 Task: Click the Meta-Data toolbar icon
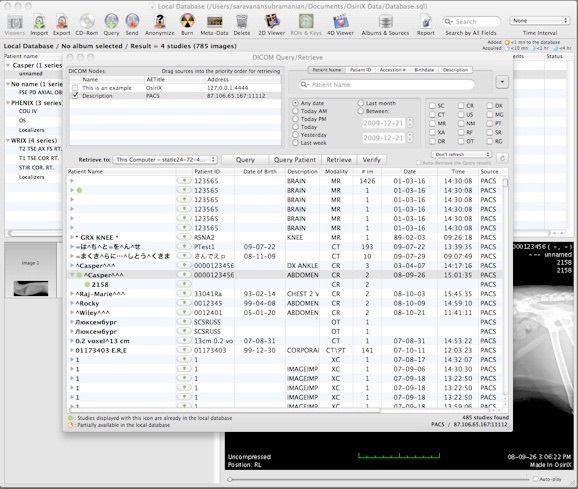pos(215,21)
